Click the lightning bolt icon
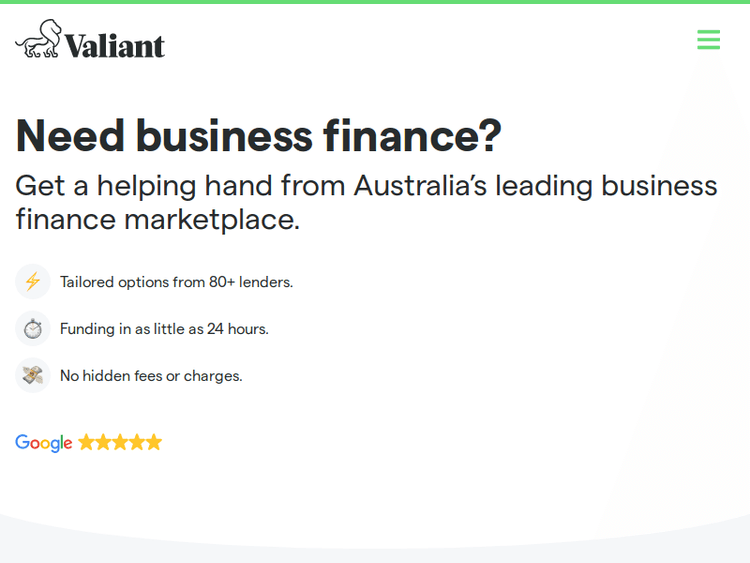 coord(33,282)
